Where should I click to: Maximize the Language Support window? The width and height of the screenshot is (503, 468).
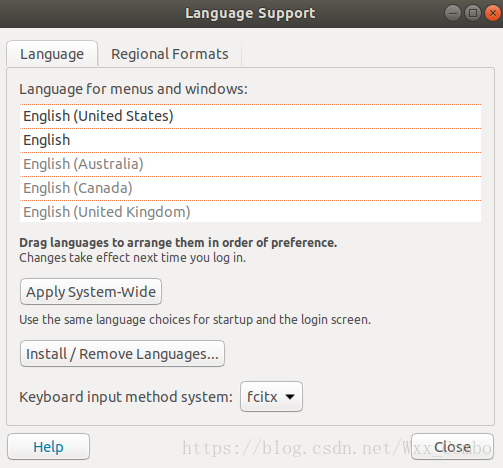click(473, 13)
